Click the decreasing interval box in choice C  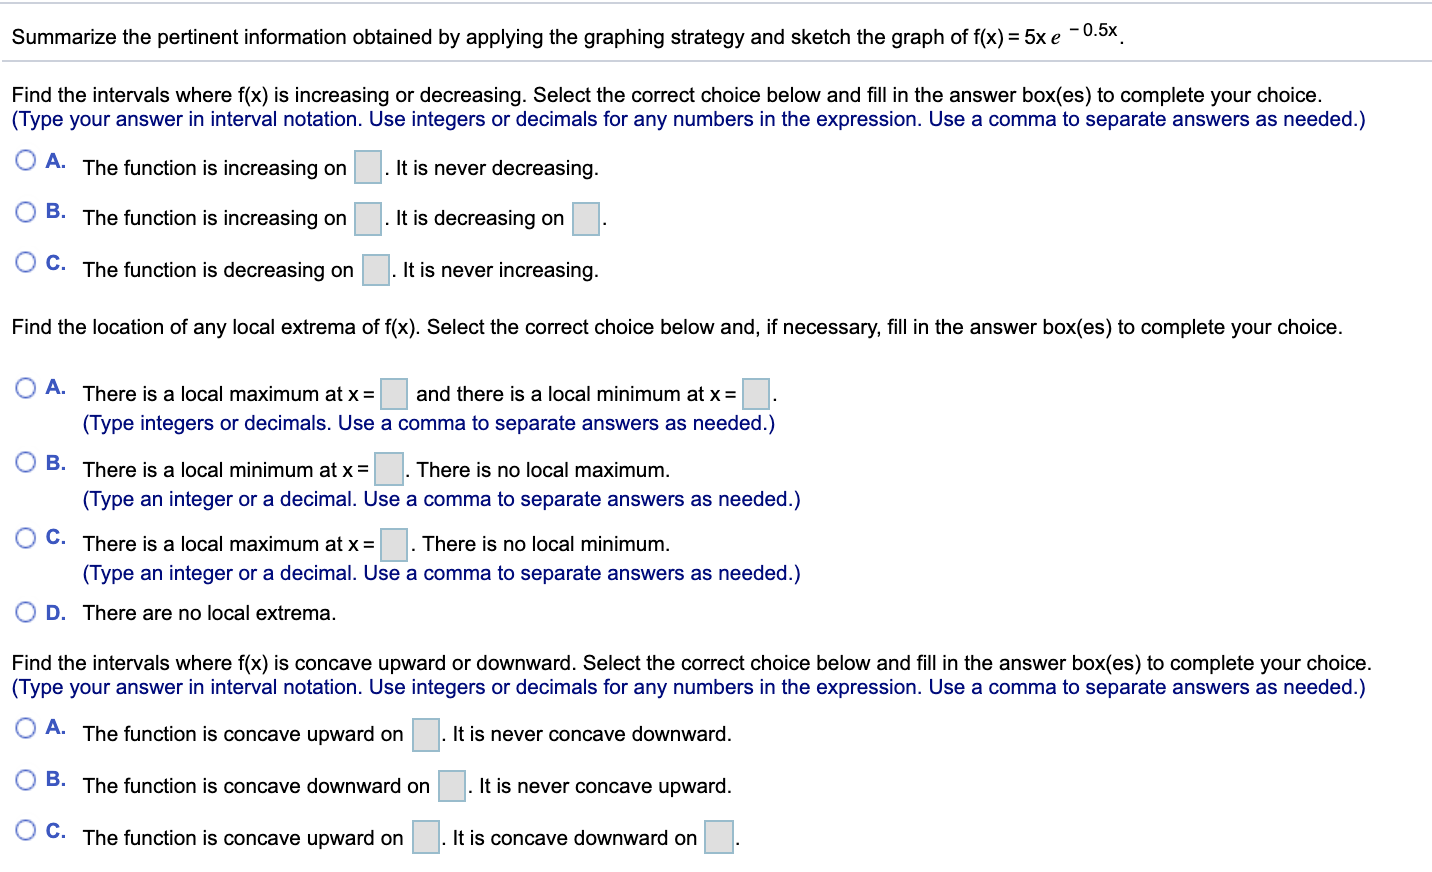(374, 270)
